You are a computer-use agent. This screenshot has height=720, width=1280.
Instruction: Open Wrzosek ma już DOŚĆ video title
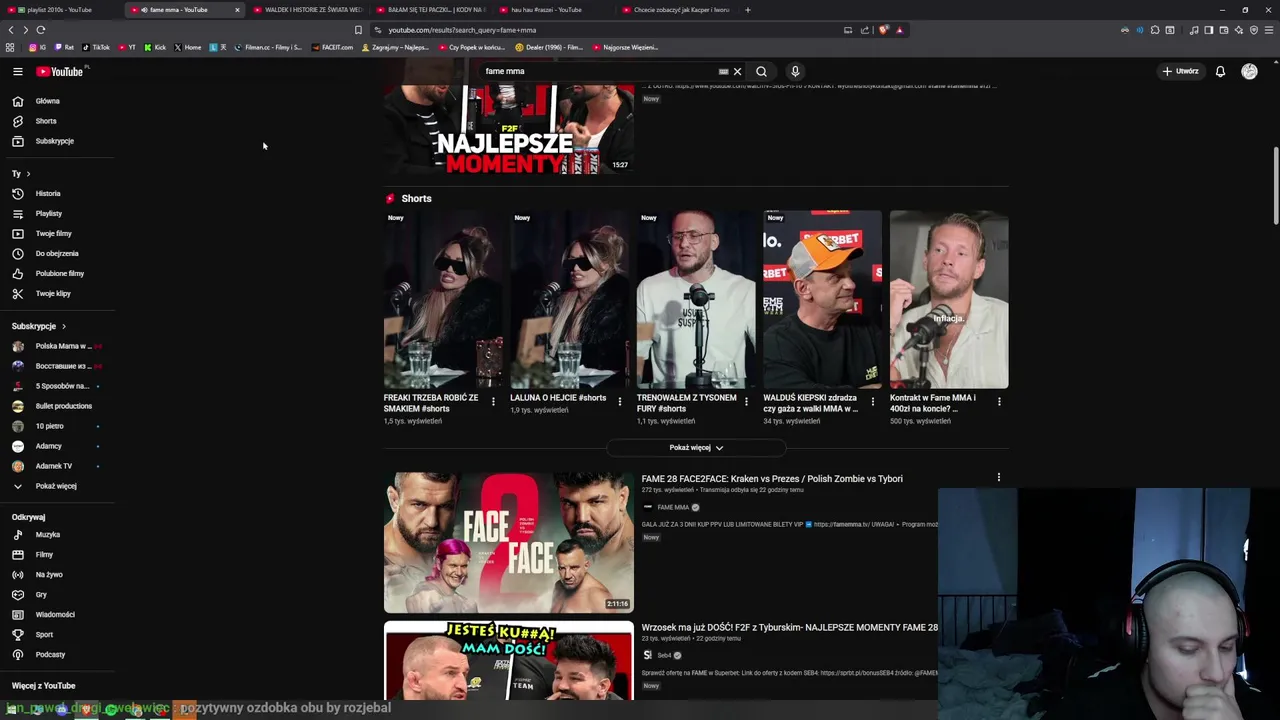[x=789, y=628]
